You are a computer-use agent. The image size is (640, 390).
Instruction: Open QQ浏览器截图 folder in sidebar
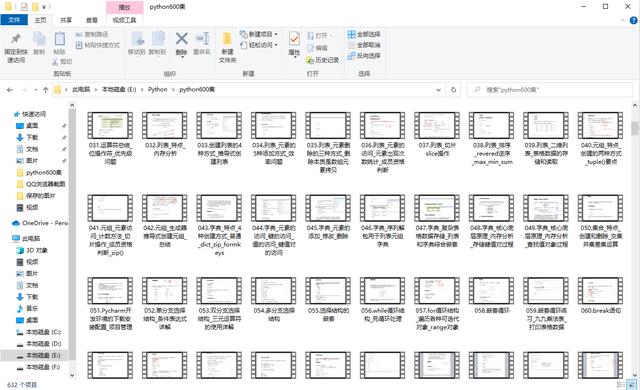click(41, 184)
